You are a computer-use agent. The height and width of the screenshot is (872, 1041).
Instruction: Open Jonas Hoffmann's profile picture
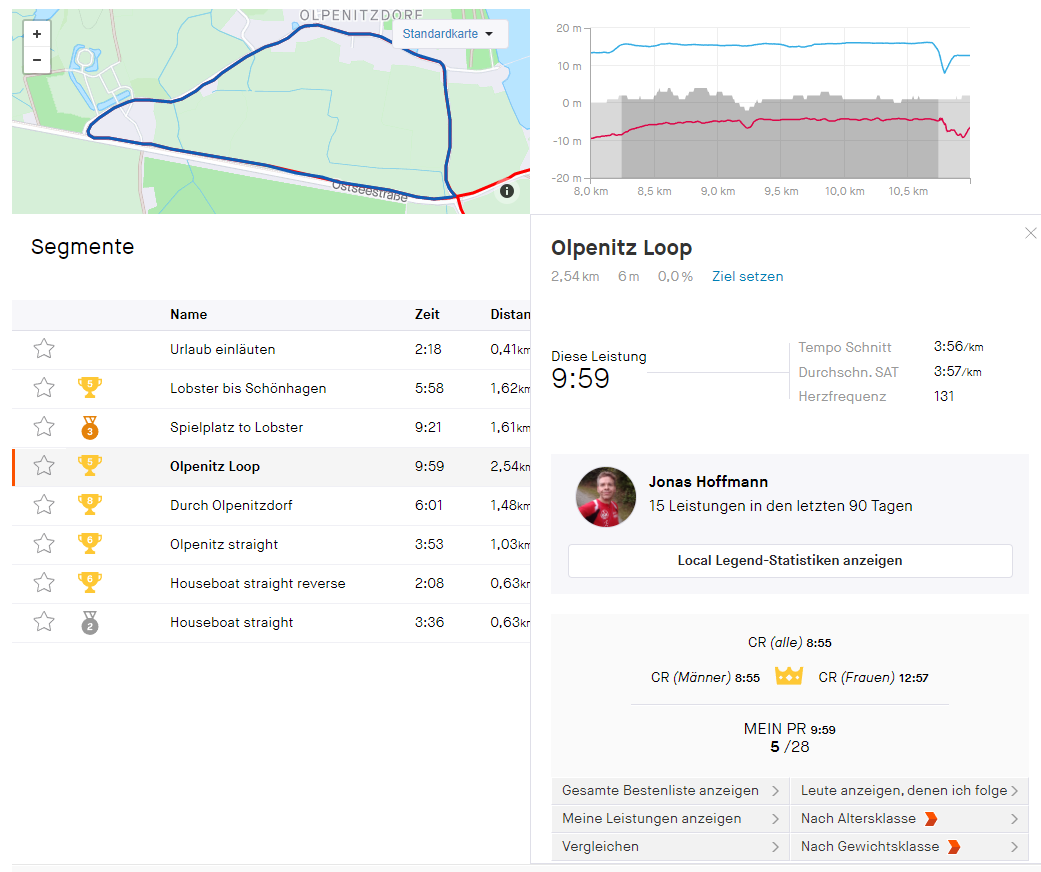click(606, 497)
